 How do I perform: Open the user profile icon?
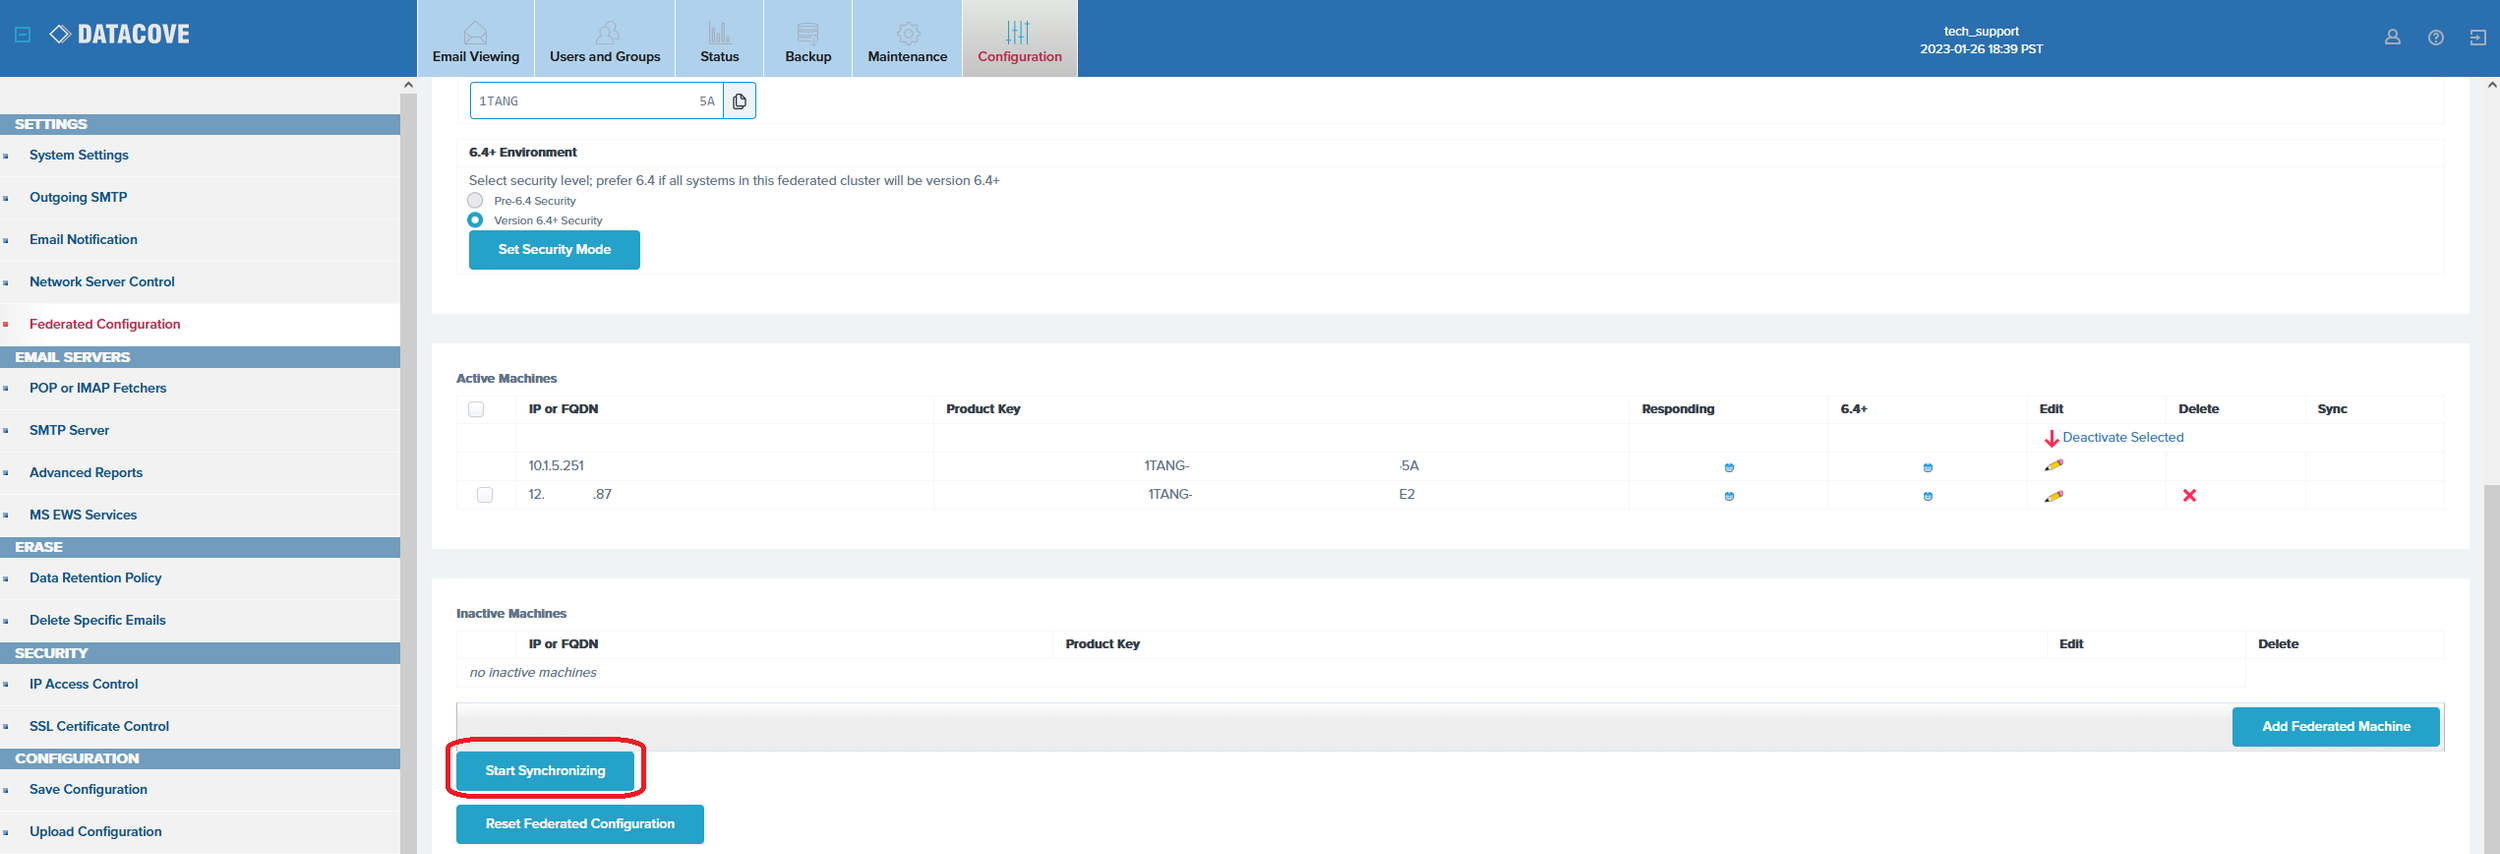point(2392,37)
